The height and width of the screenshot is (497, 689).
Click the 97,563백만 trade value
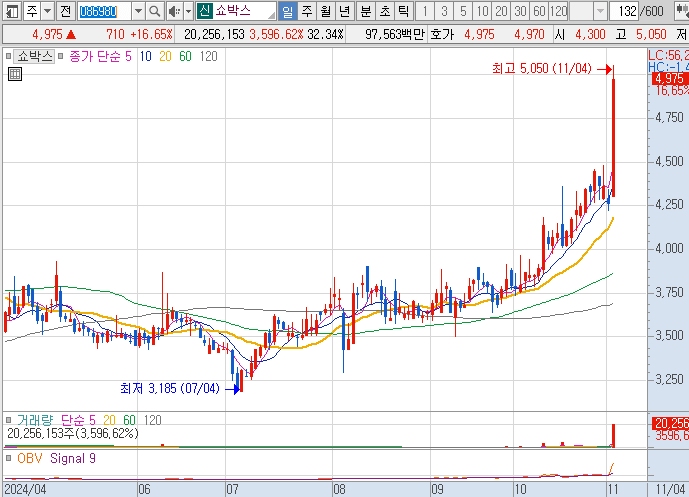point(395,34)
